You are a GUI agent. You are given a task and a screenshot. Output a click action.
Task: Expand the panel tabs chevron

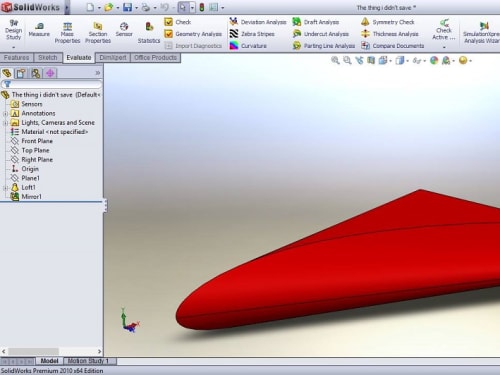[98, 73]
